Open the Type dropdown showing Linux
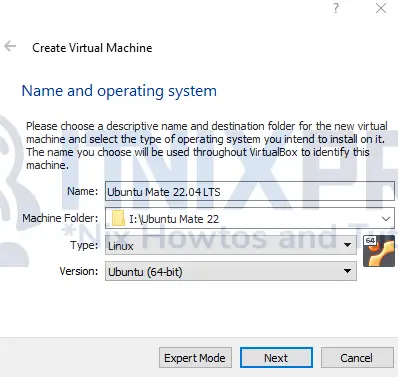398x377 pixels. (x=231, y=245)
